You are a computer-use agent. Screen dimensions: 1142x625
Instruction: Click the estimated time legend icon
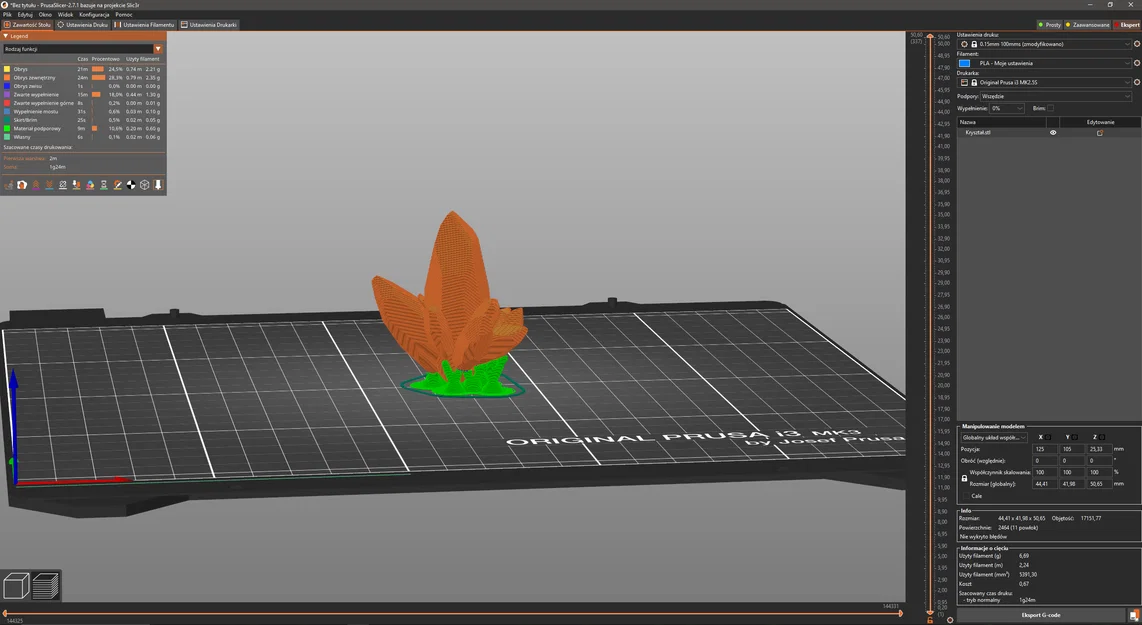[103, 184]
